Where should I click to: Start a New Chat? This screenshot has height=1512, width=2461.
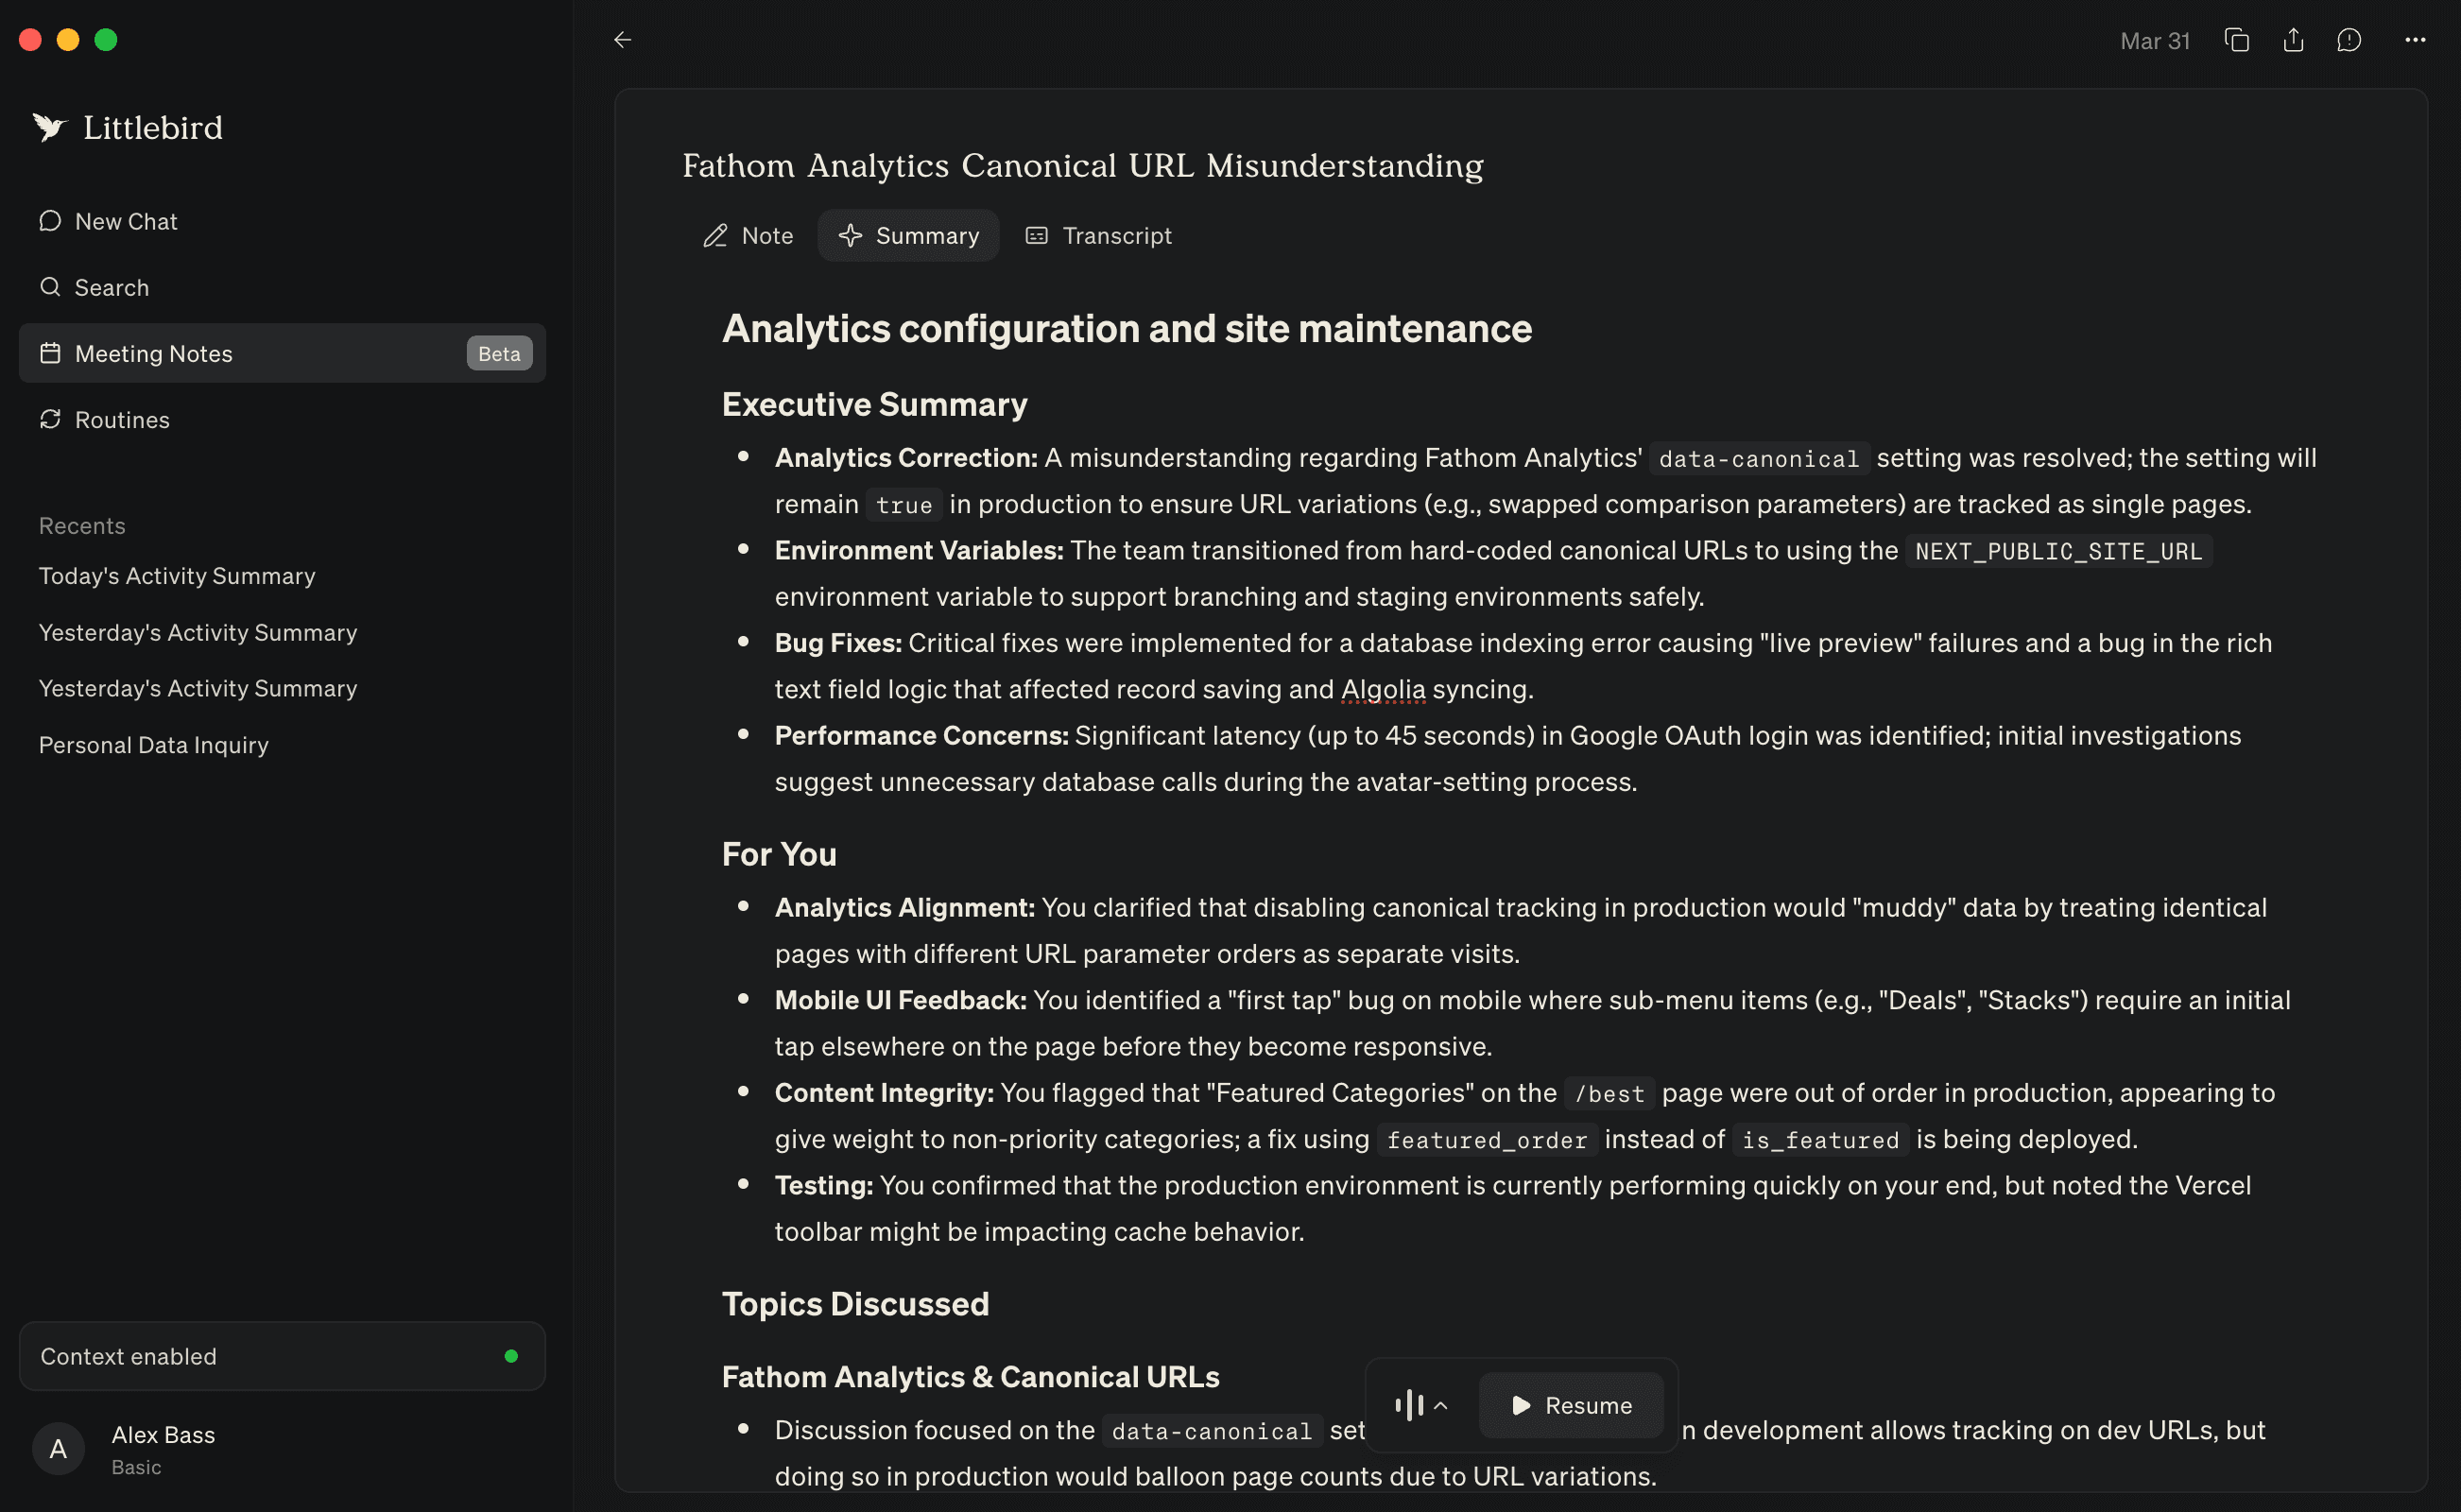pyautogui.click(x=126, y=221)
